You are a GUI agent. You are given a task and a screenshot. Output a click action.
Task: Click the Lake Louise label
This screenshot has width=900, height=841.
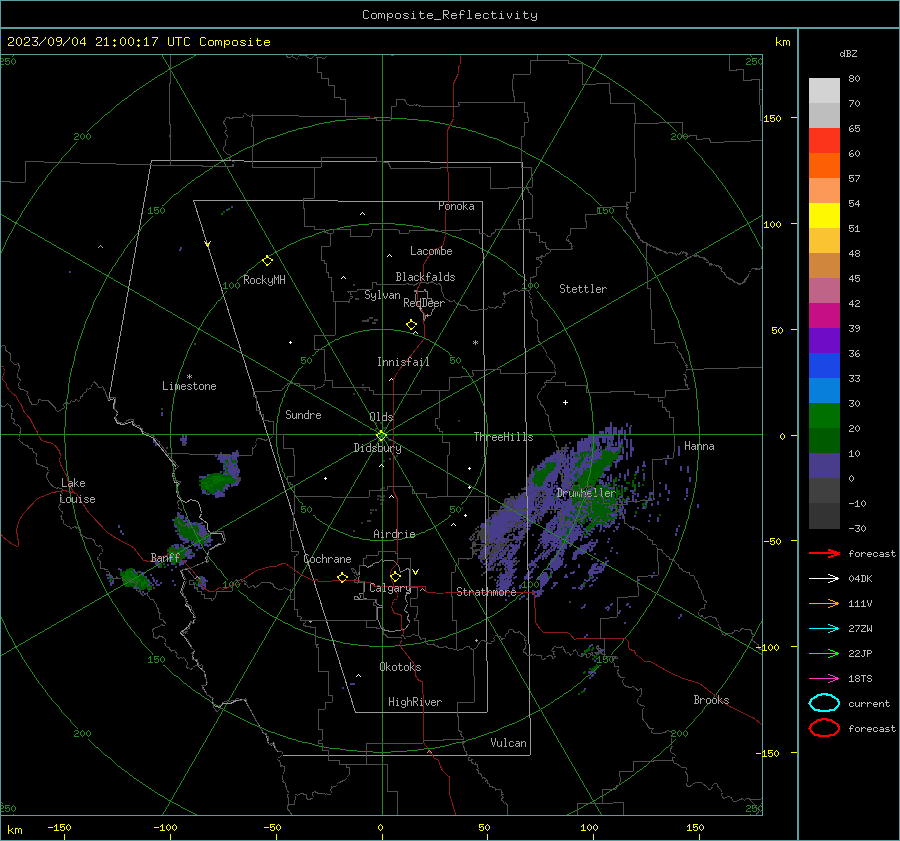click(x=77, y=491)
